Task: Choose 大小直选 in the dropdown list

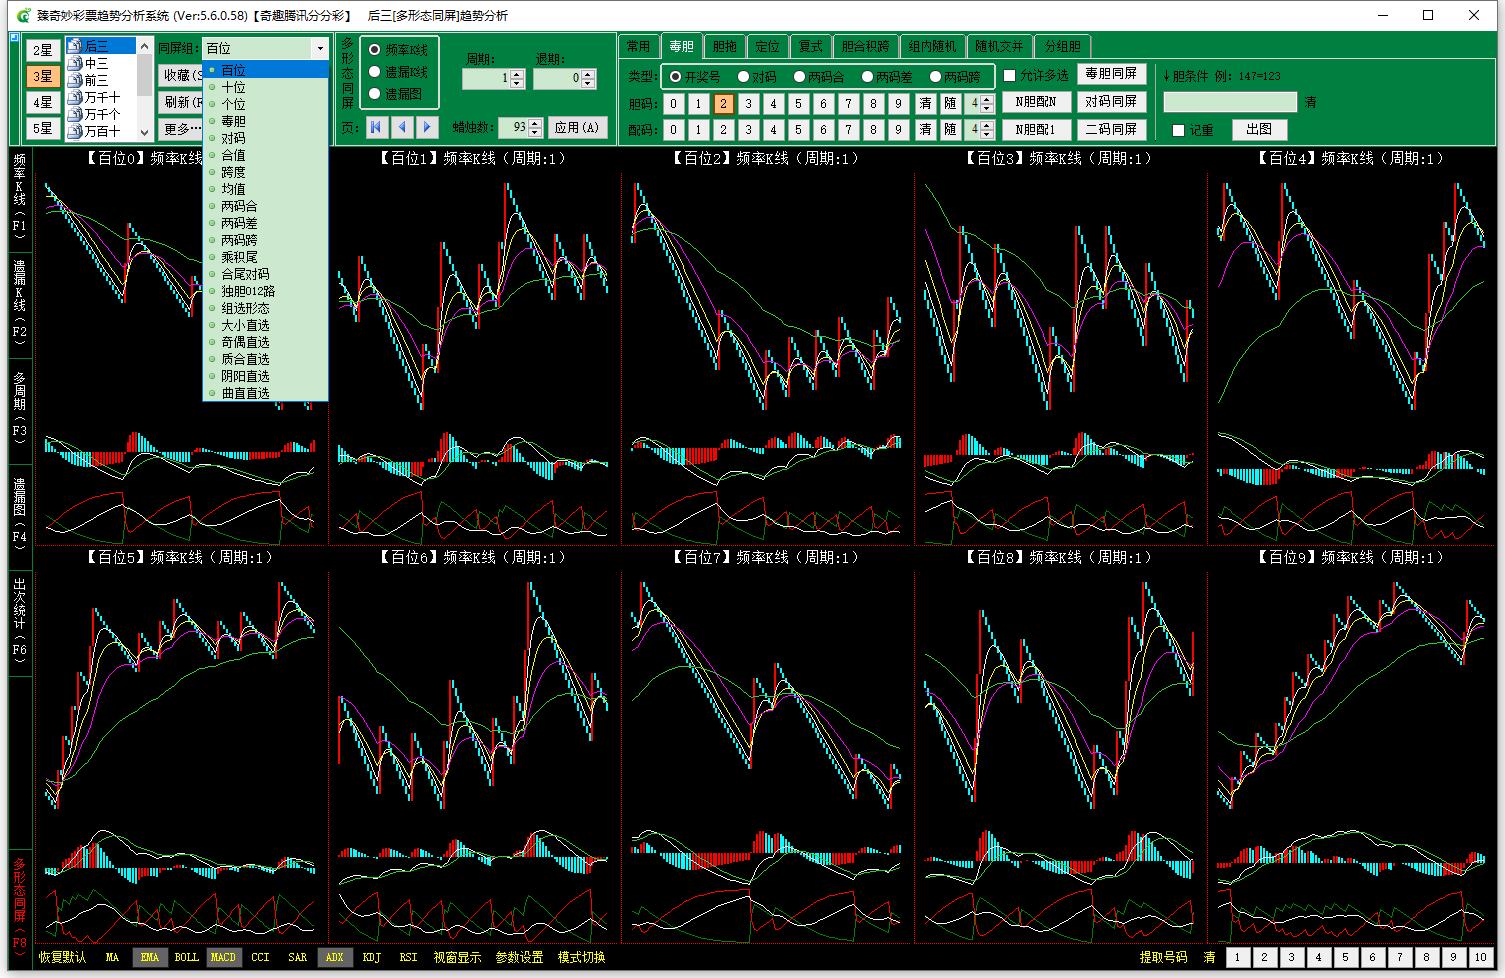Action: [x=245, y=325]
